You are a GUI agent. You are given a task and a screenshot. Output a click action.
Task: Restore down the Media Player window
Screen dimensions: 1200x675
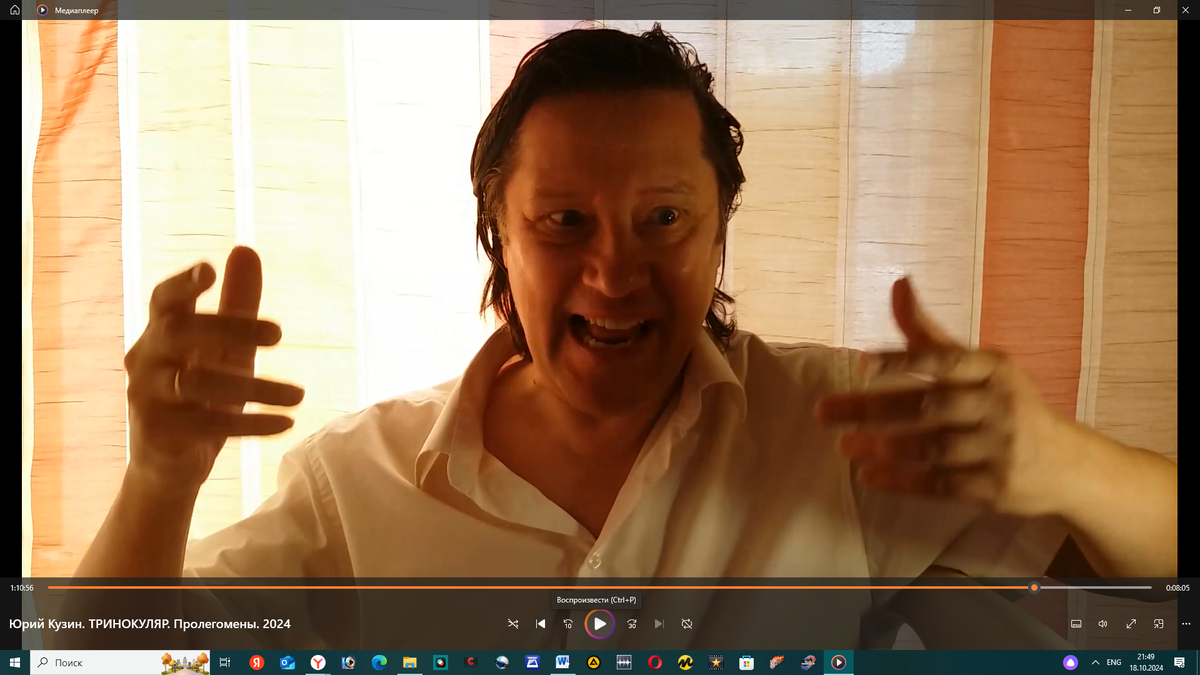tap(1156, 10)
